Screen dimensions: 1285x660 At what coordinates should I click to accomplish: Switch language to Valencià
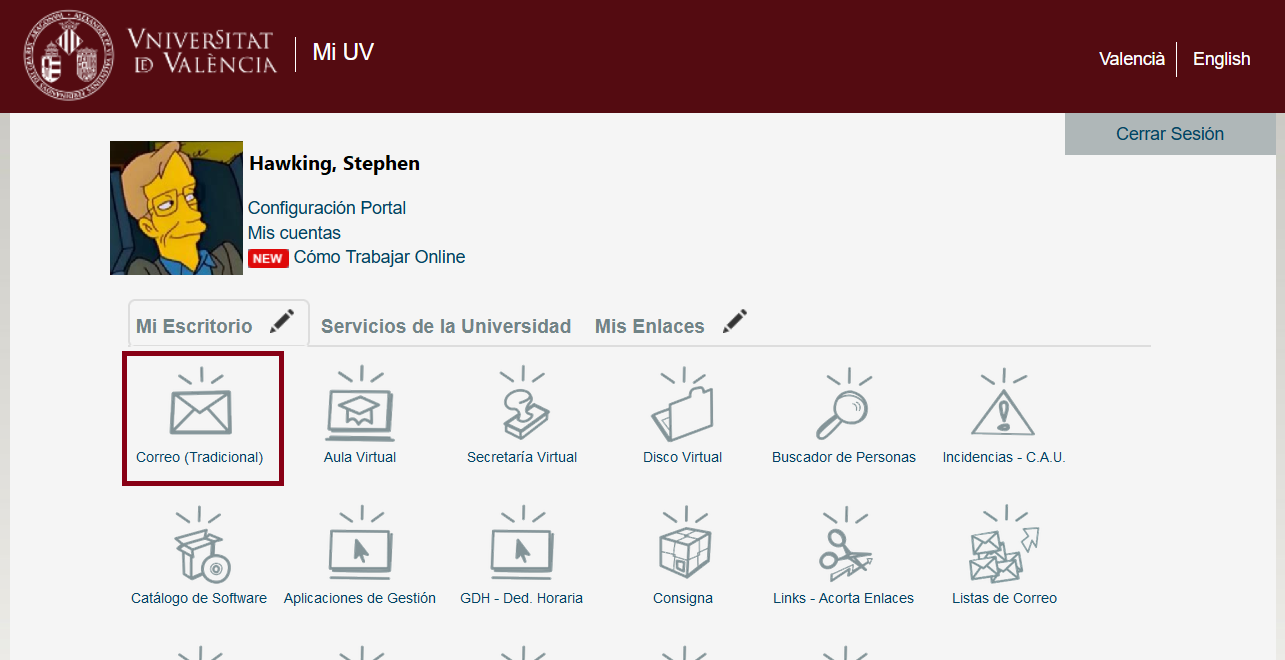pyautogui.click(x=1132, y=59)
